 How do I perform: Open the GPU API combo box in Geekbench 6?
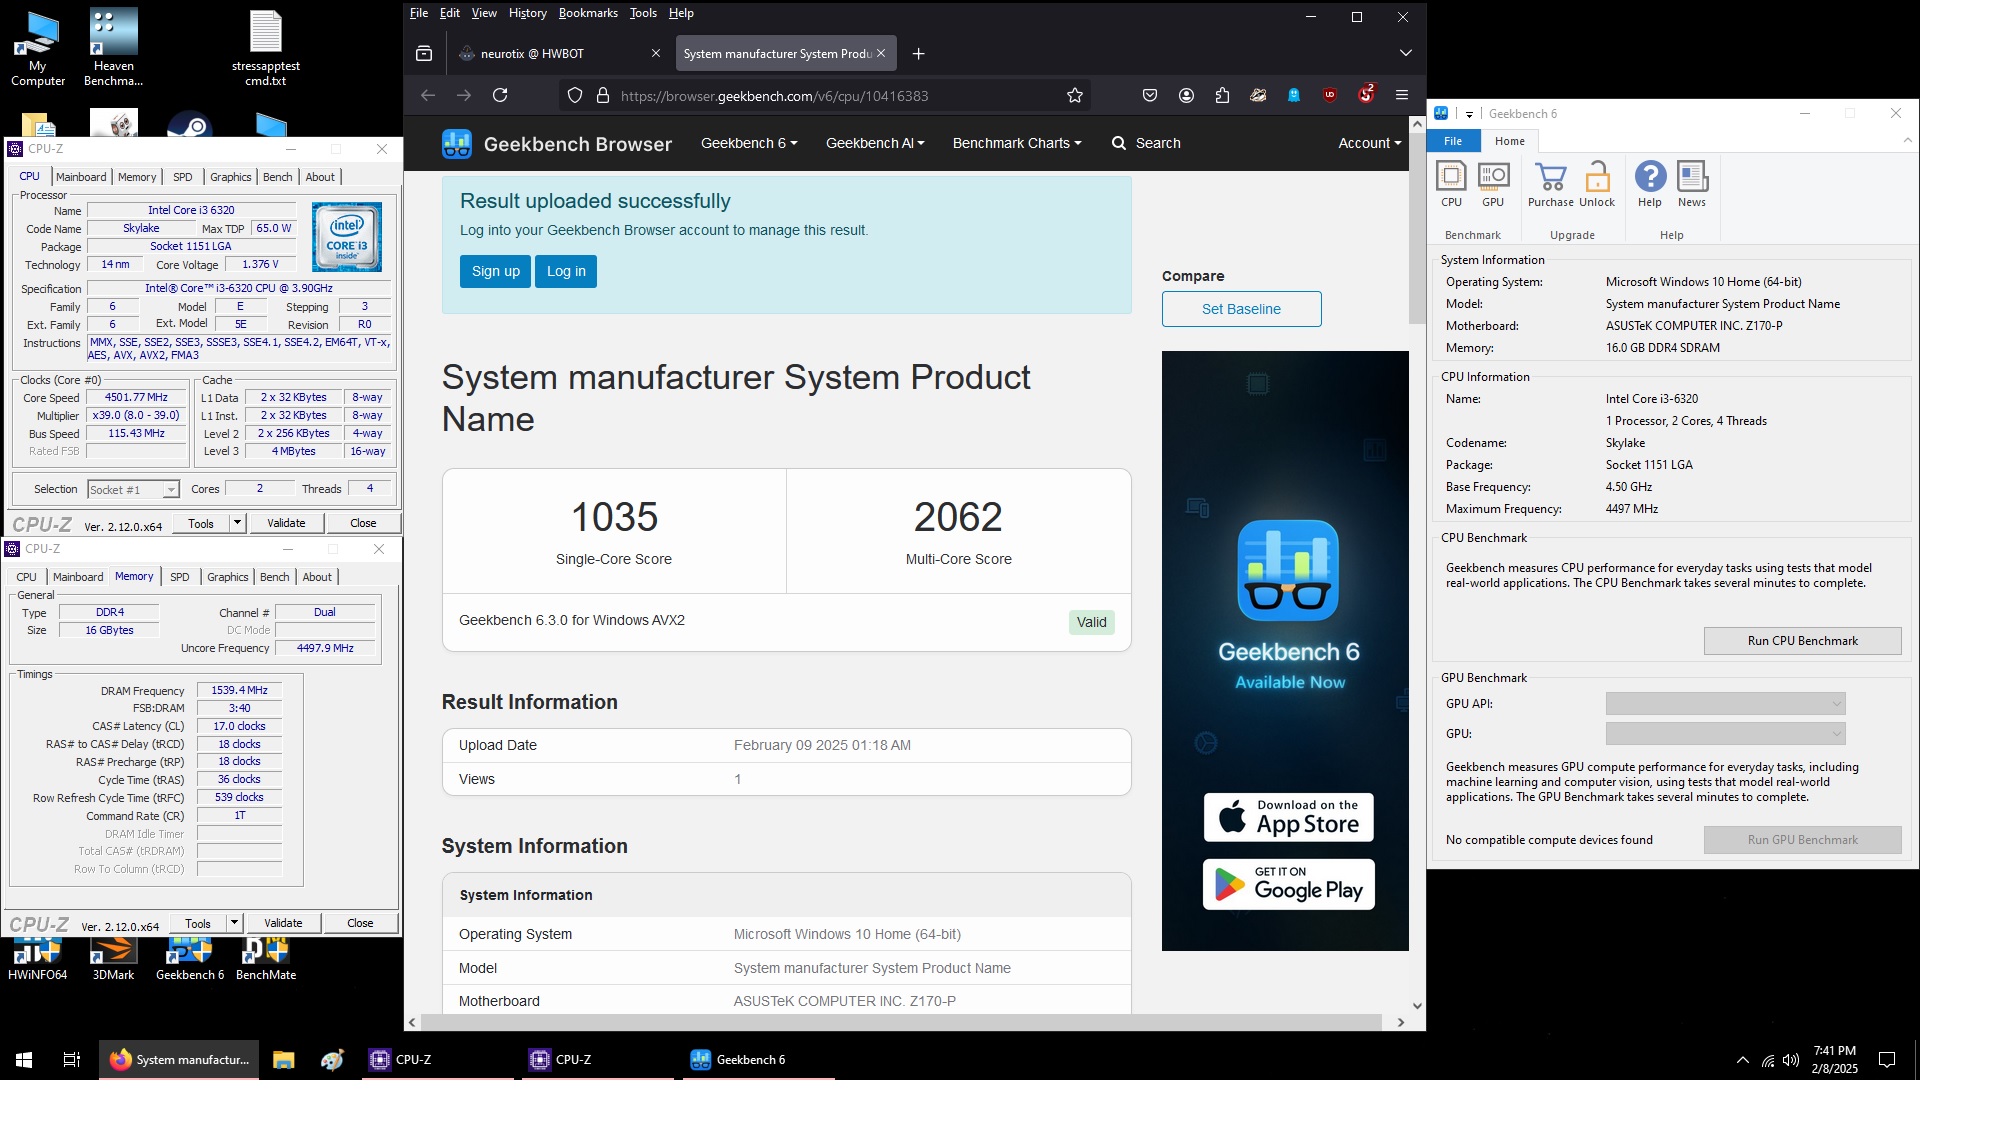coord(1725,704)
